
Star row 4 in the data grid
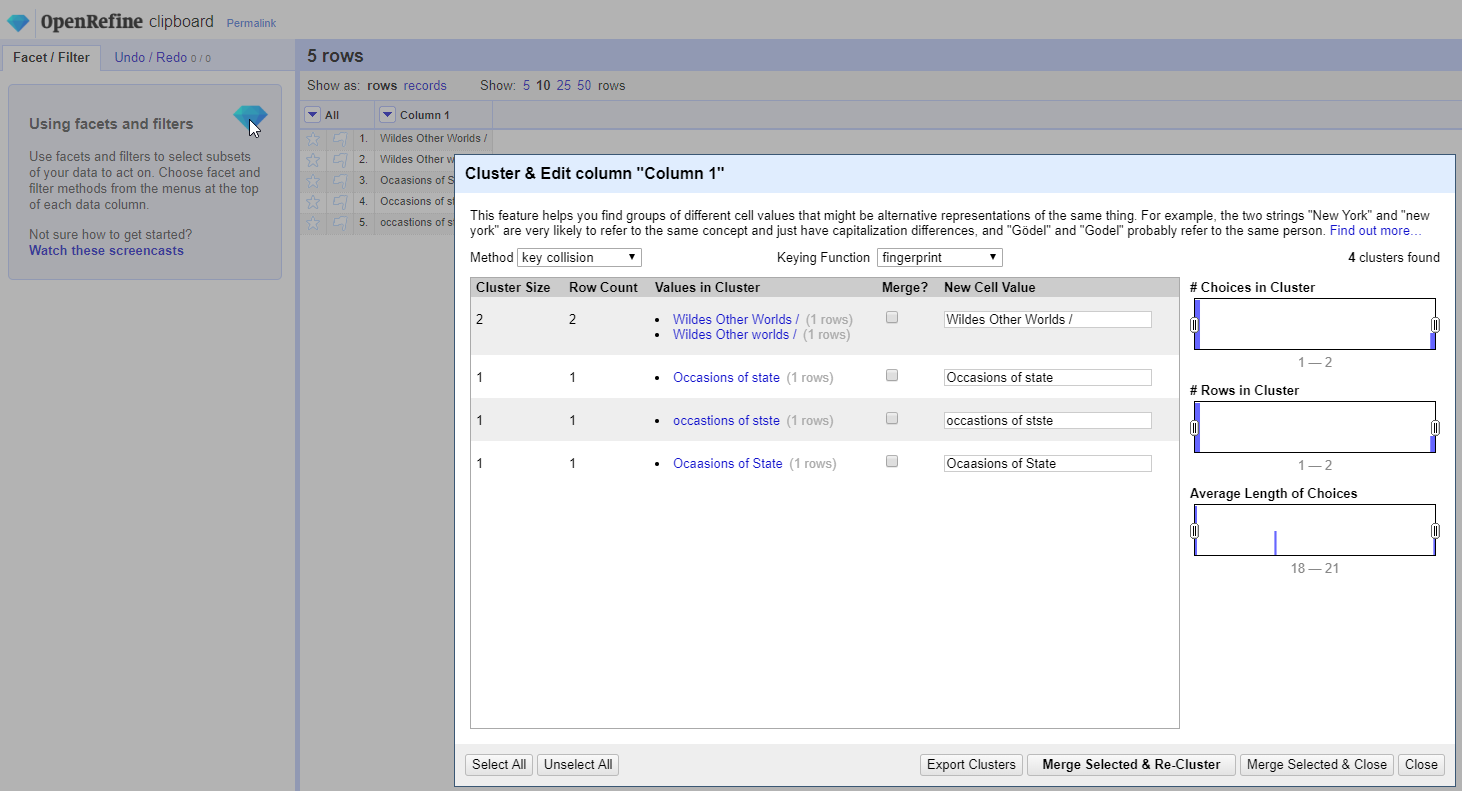point(313,202)
